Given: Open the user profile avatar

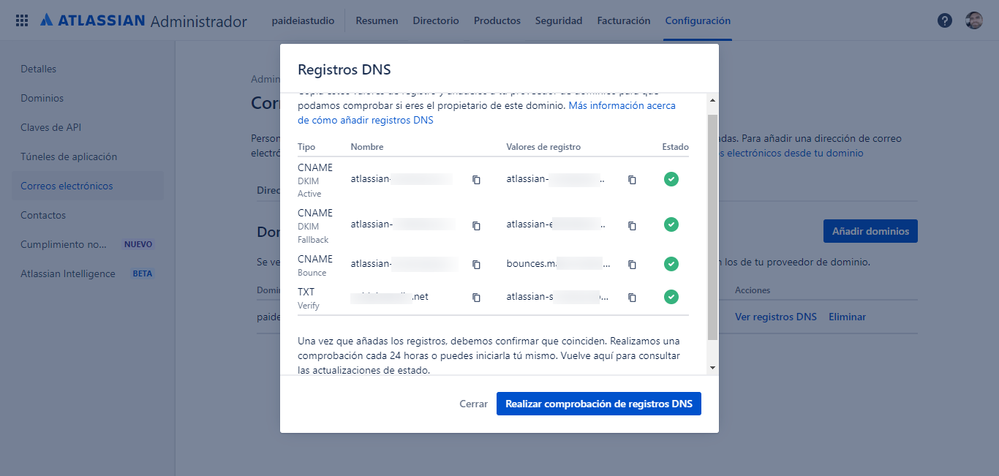Looking at the screenshot, I should 974,20.
